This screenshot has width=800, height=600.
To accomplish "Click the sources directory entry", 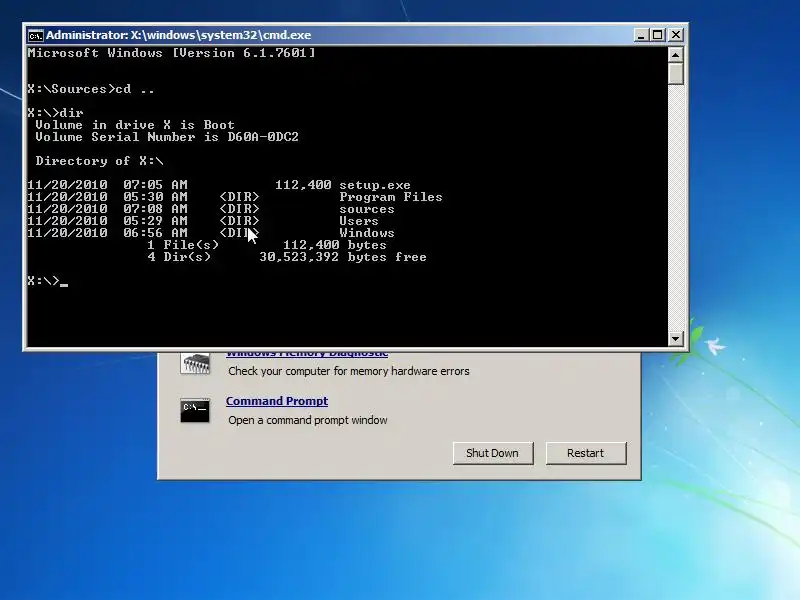I will pyautogui.click(x=367, y=209).
